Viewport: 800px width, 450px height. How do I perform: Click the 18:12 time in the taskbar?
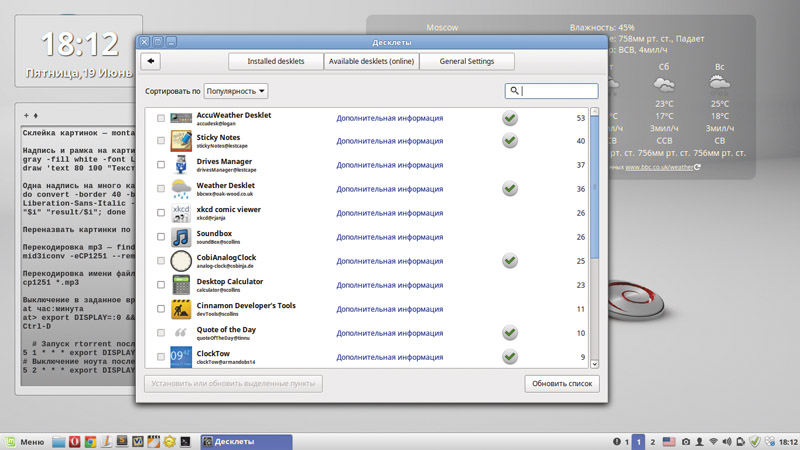[x=788, y=442]
